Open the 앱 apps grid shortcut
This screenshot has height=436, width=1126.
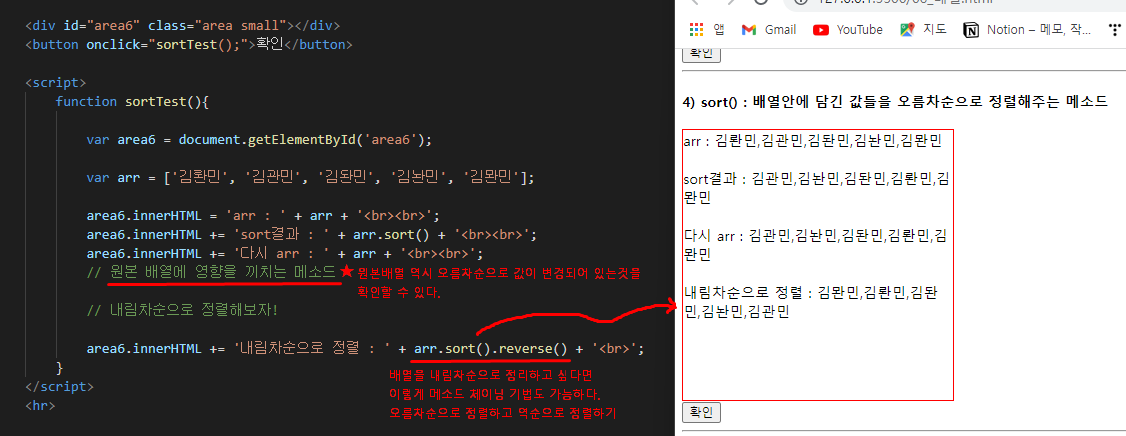(x=707, y=29)
